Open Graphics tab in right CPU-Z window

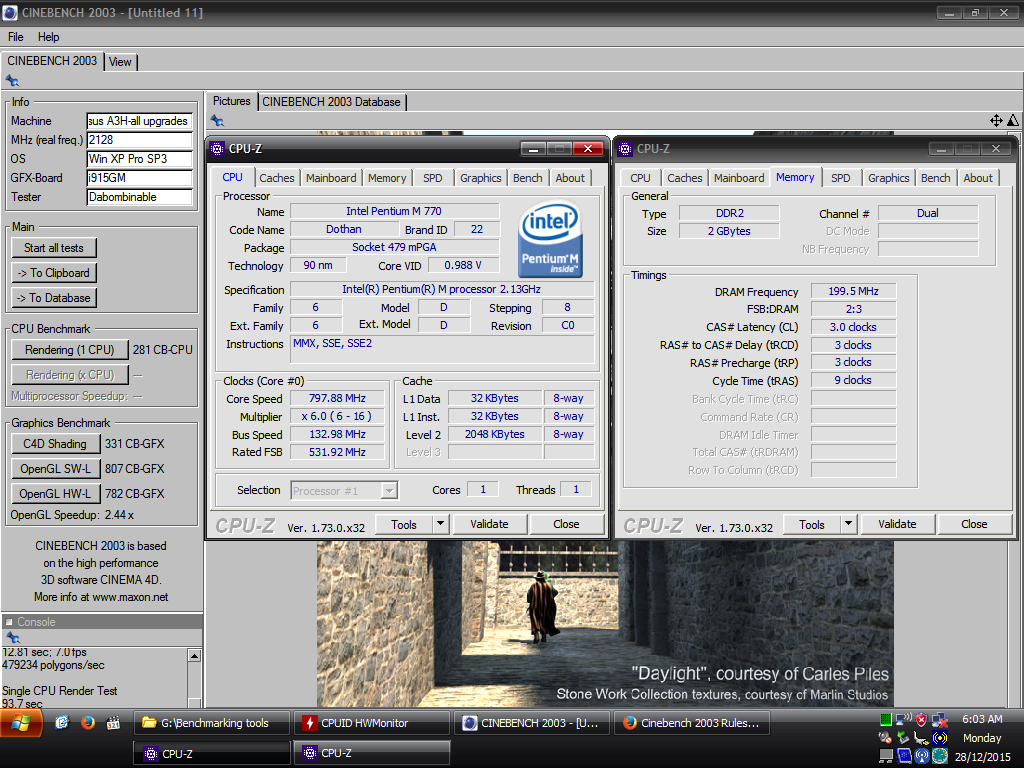coord(889,178)
